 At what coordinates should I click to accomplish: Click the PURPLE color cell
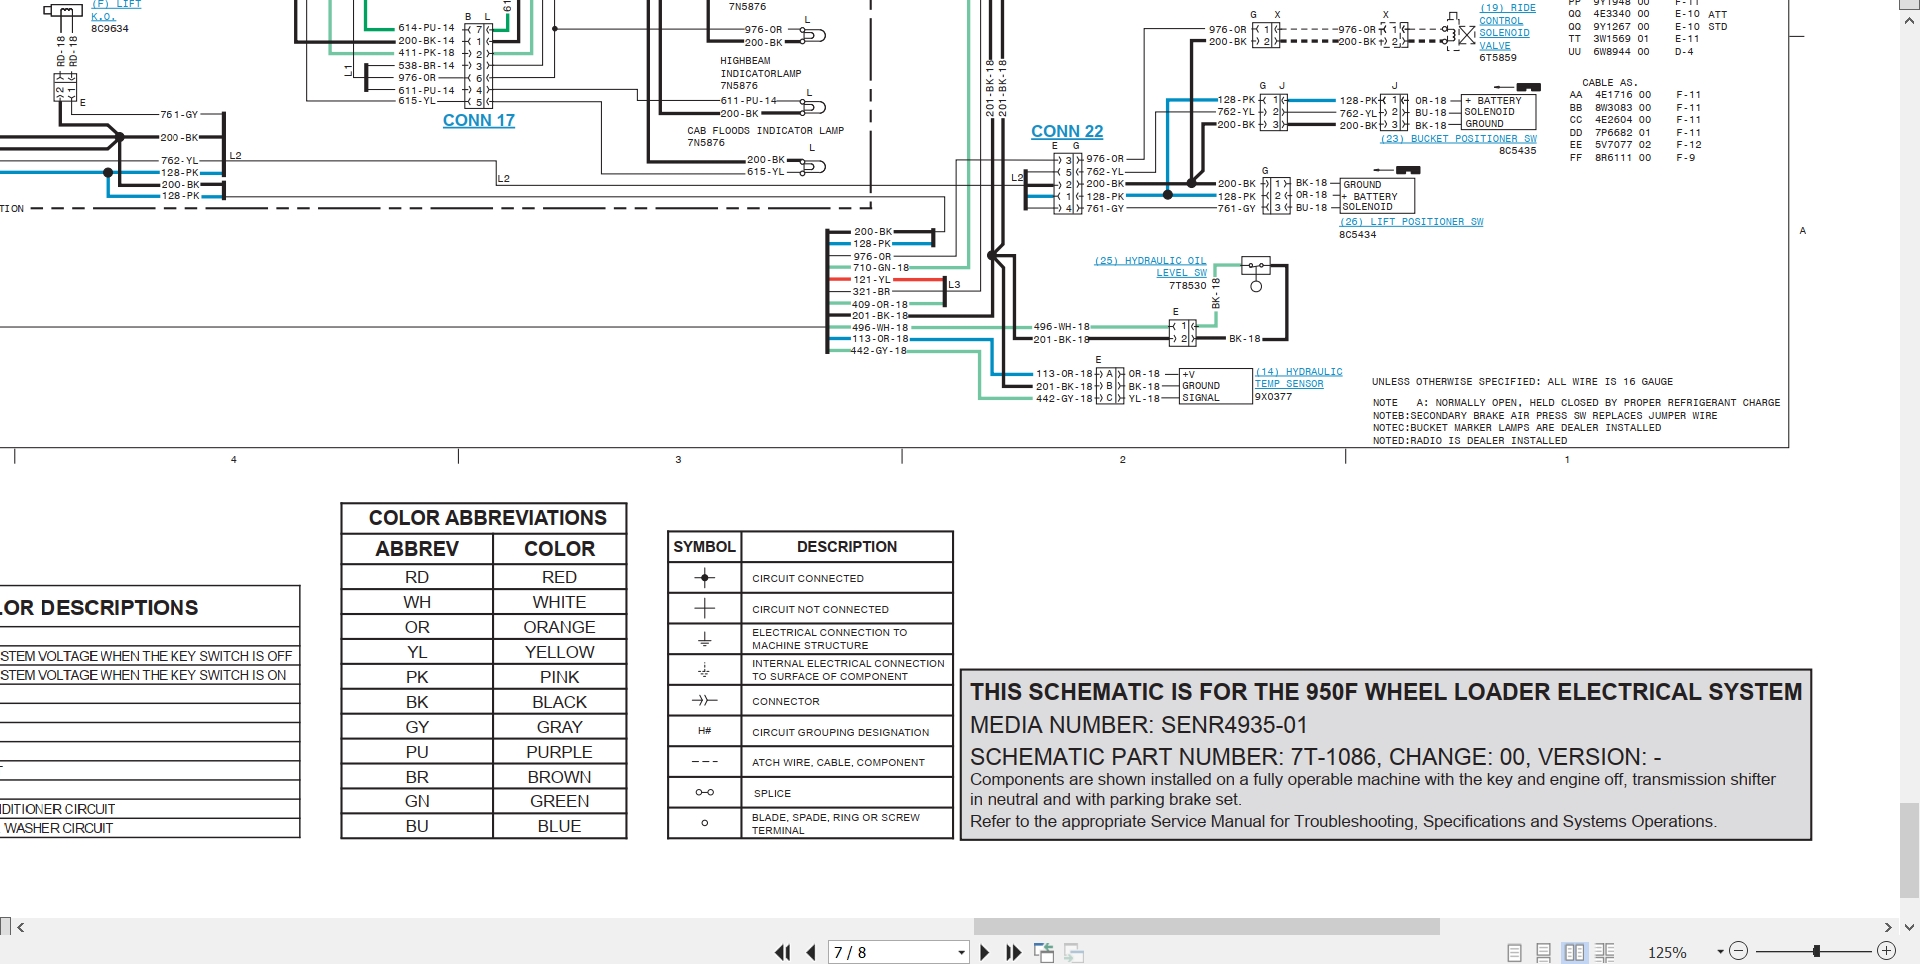pos(559,752)
